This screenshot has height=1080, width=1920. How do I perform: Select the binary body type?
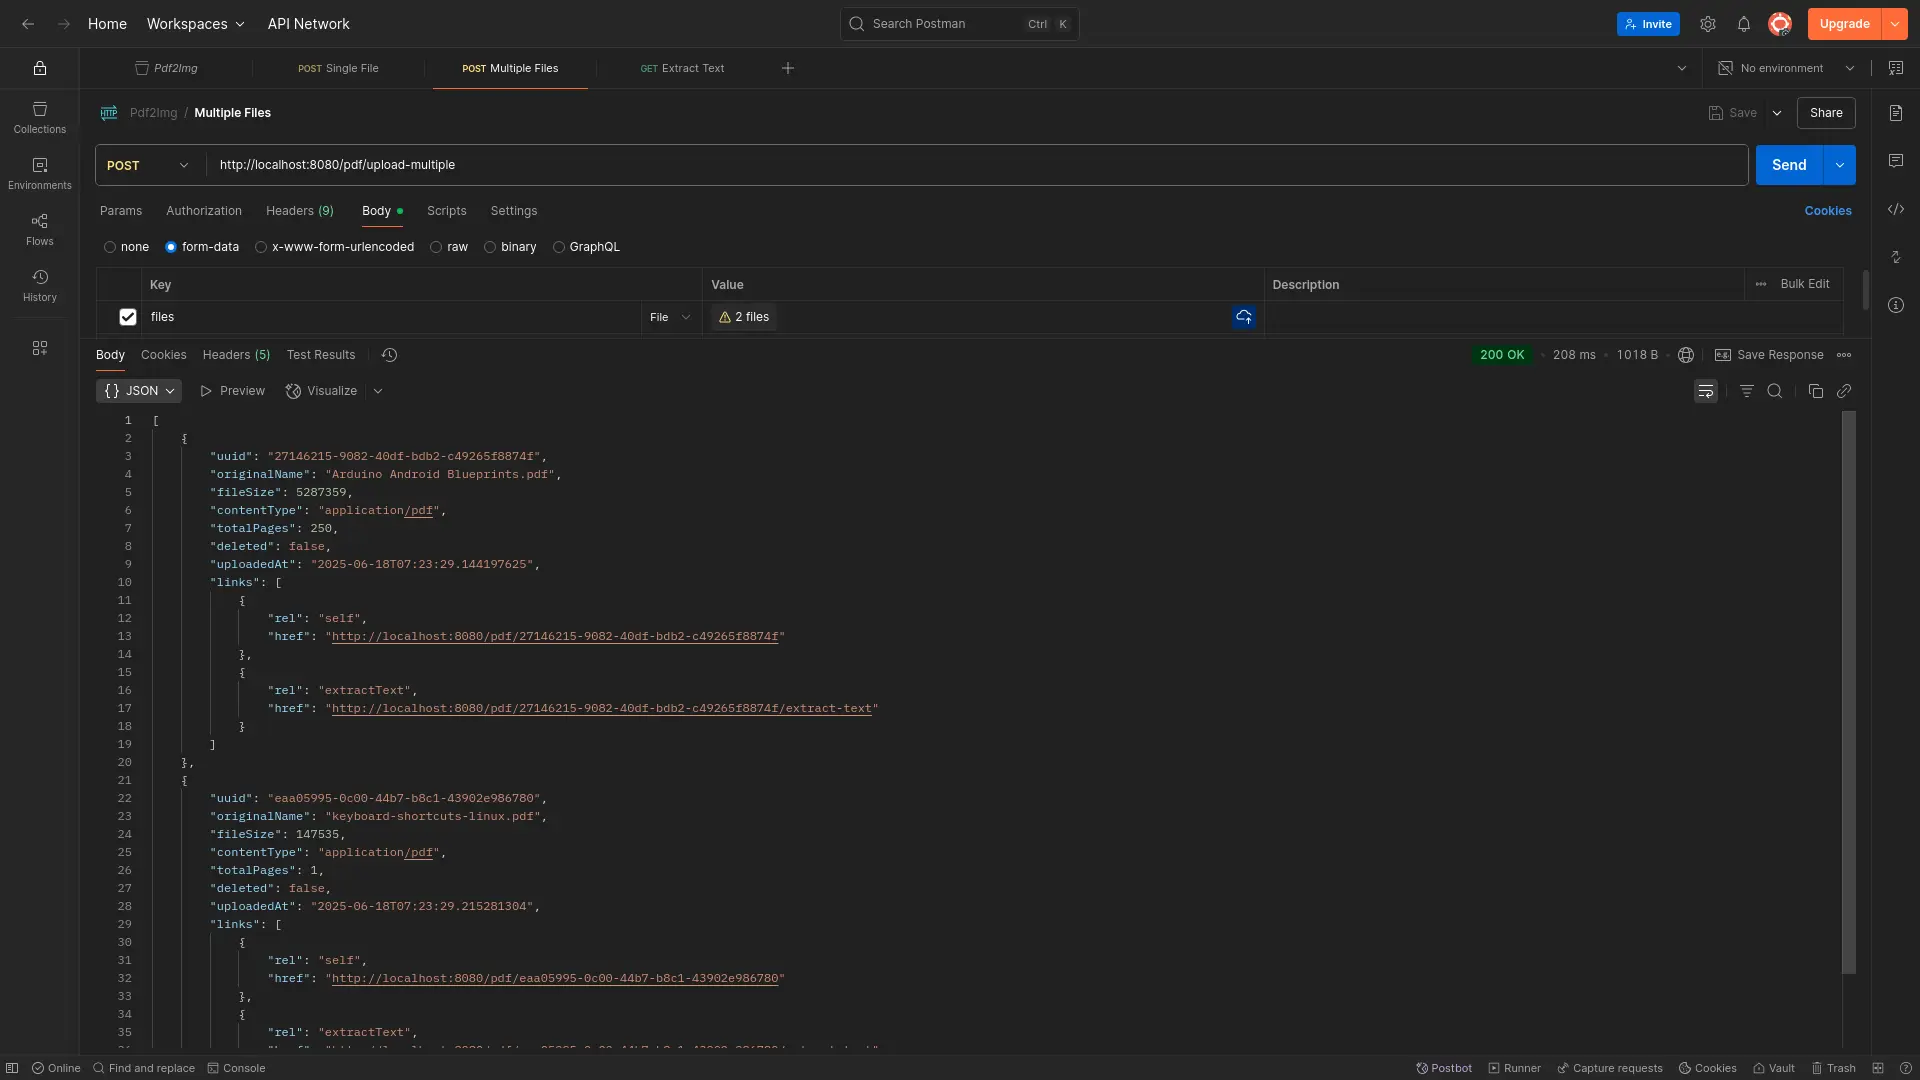point(490,247)
